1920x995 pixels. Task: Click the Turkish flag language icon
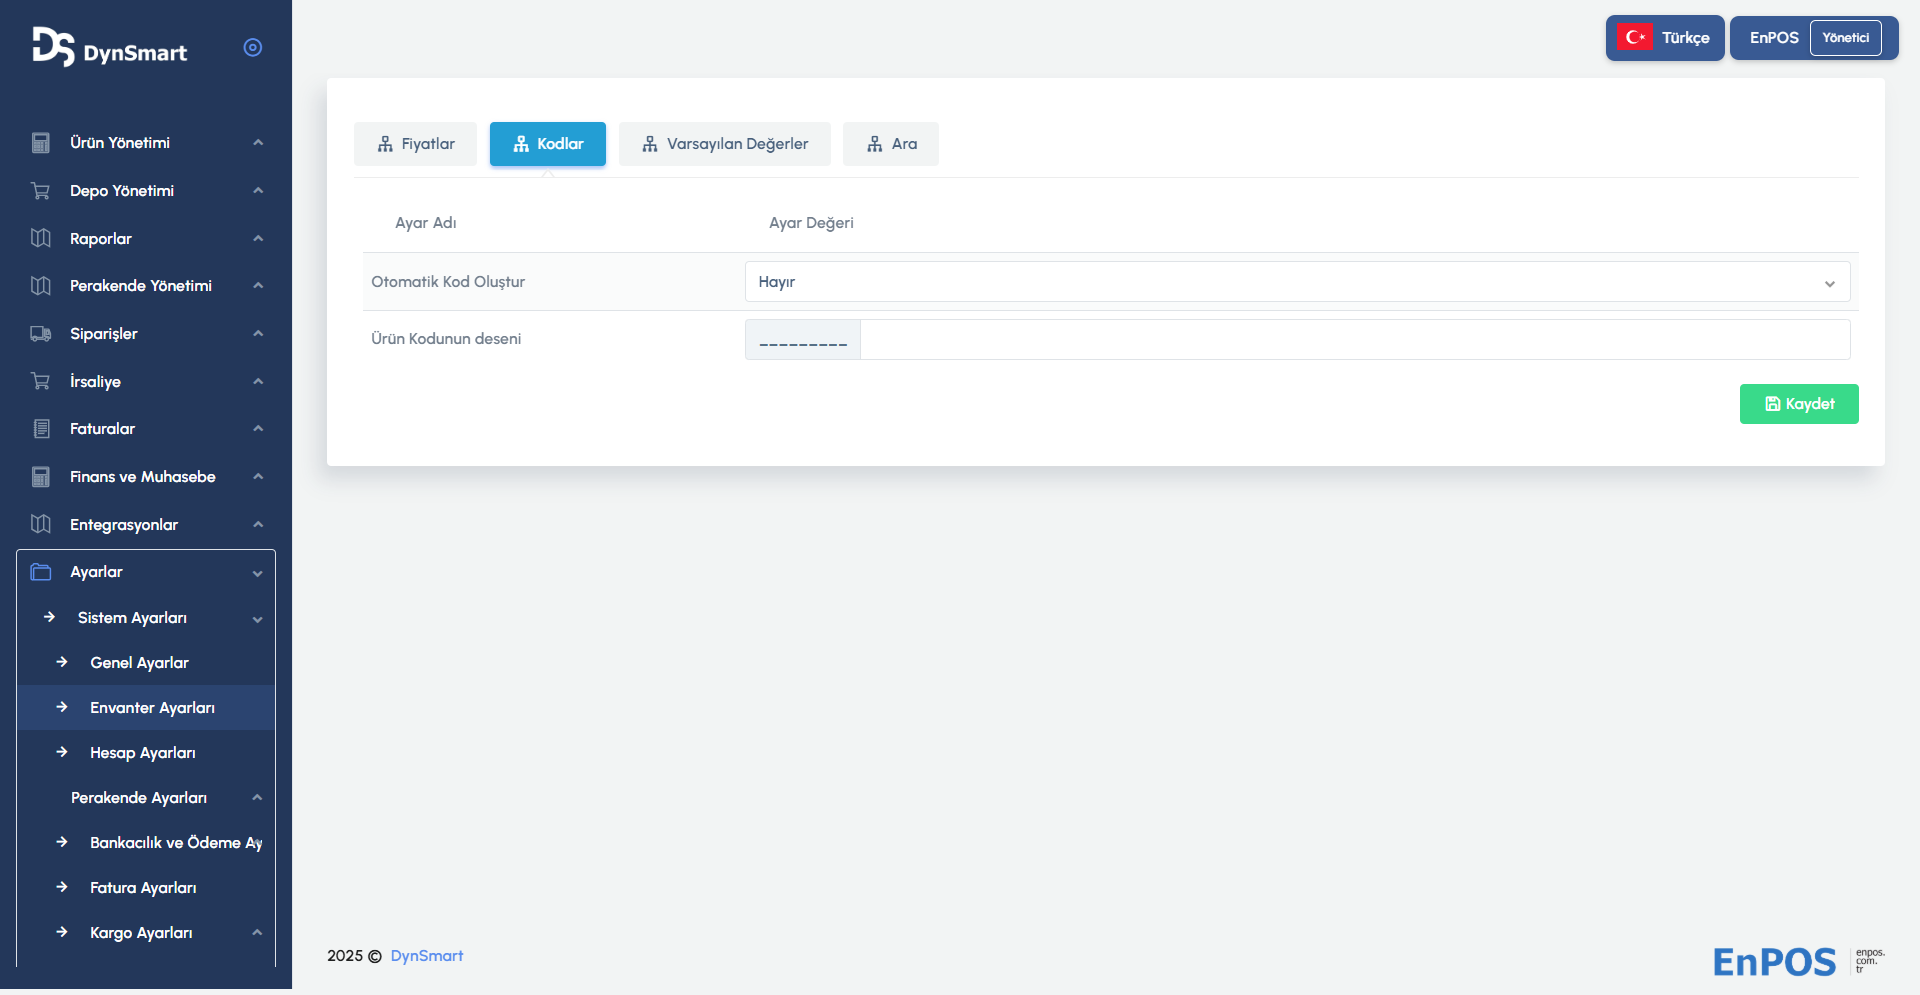(x=1635, y=38)
